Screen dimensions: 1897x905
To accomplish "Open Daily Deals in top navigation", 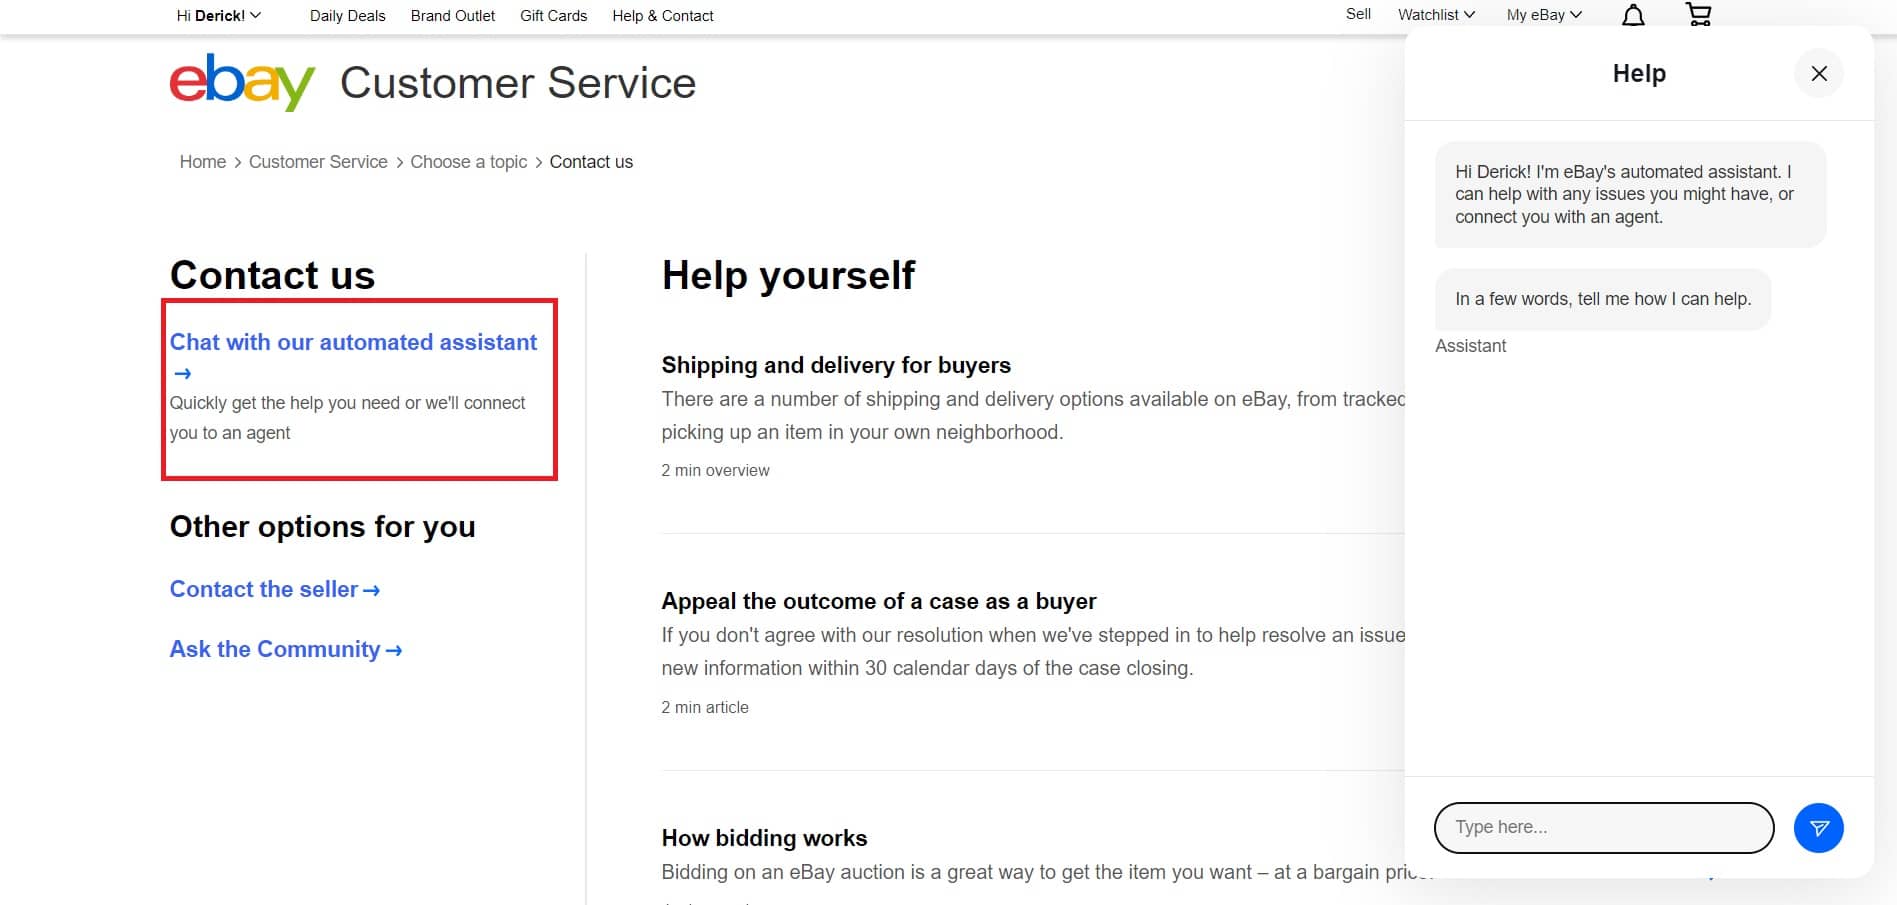I will [347, 15].
